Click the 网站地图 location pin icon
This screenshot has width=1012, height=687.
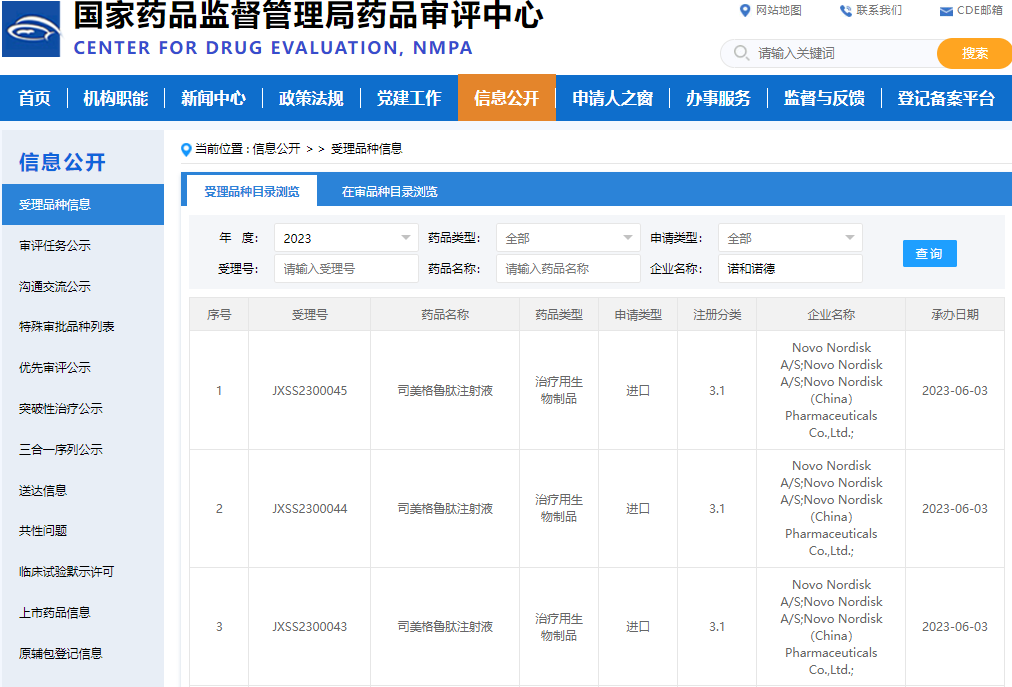pos(745,10)
